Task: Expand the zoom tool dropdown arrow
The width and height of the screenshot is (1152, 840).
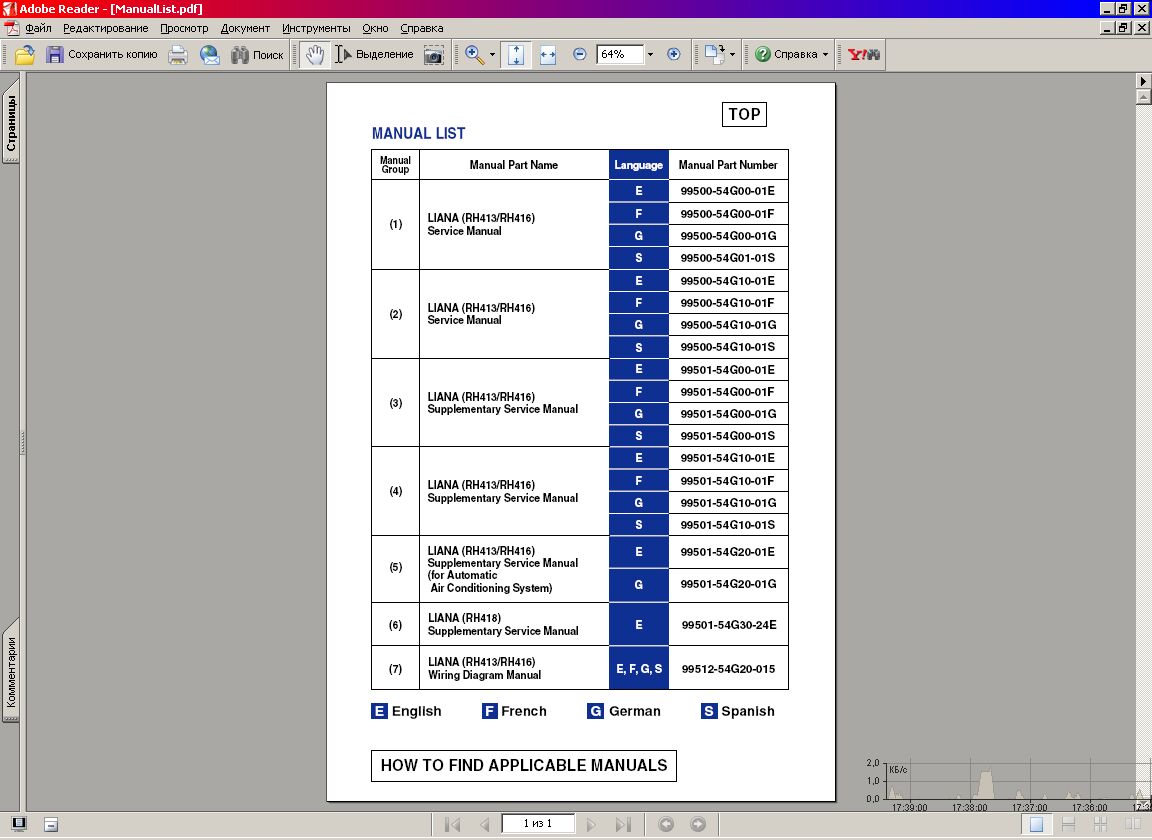Action: coord(492,54)
